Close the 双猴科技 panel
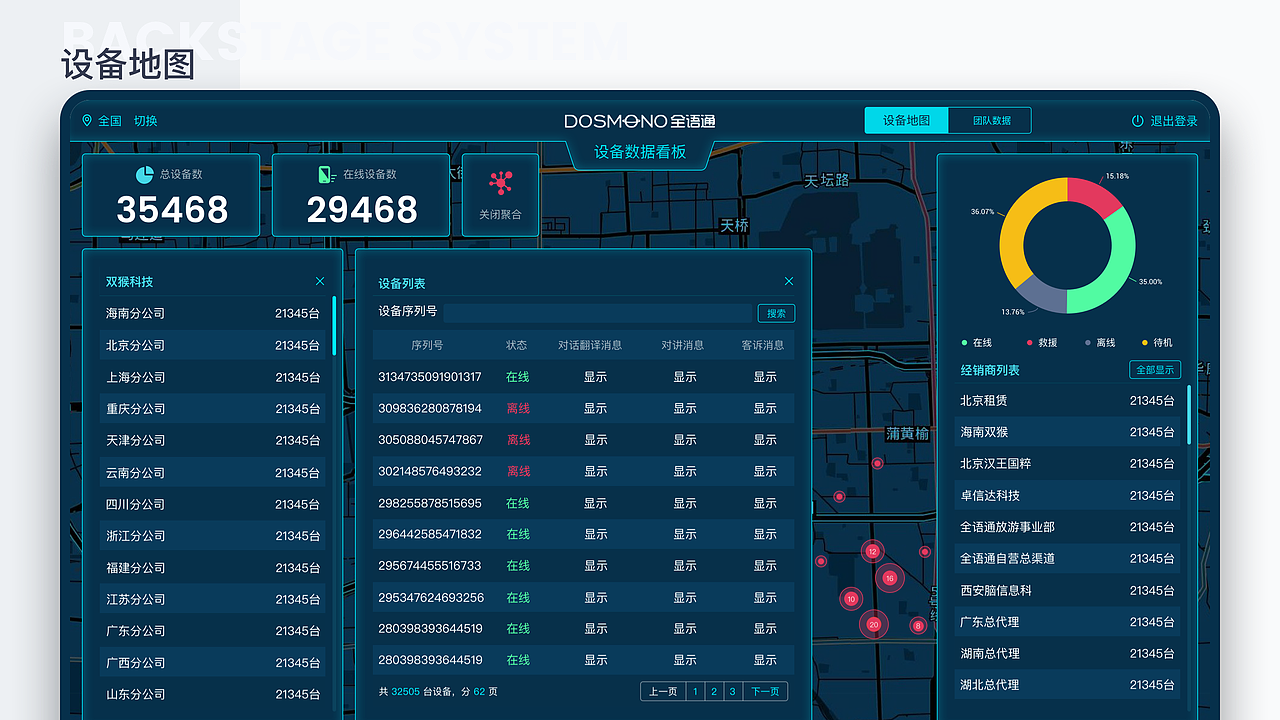 coord(320,282)
